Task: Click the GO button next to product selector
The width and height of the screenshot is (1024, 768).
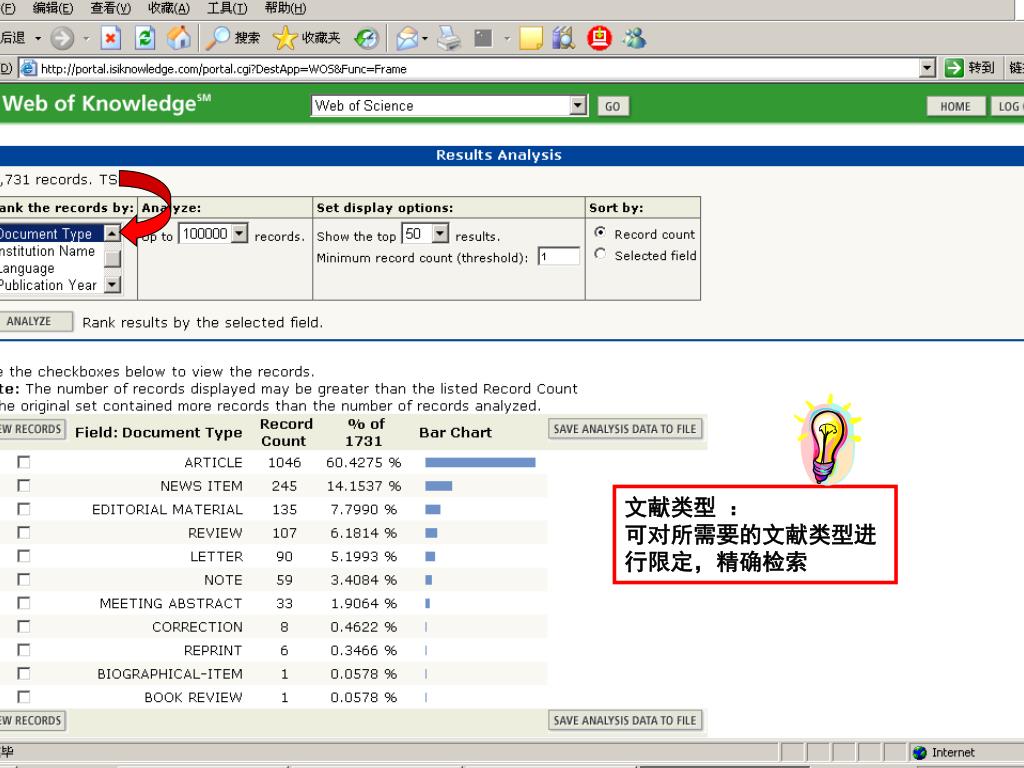Action: pyautogui.click(x=613, y=106)
